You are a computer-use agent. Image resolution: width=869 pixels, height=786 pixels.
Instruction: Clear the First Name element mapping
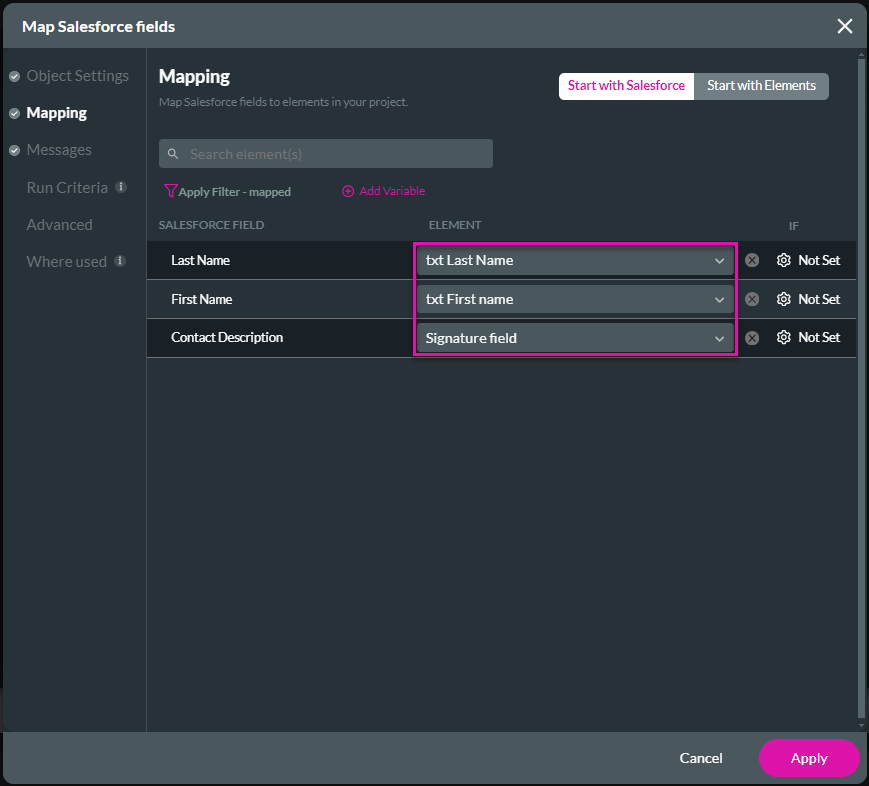751,299
